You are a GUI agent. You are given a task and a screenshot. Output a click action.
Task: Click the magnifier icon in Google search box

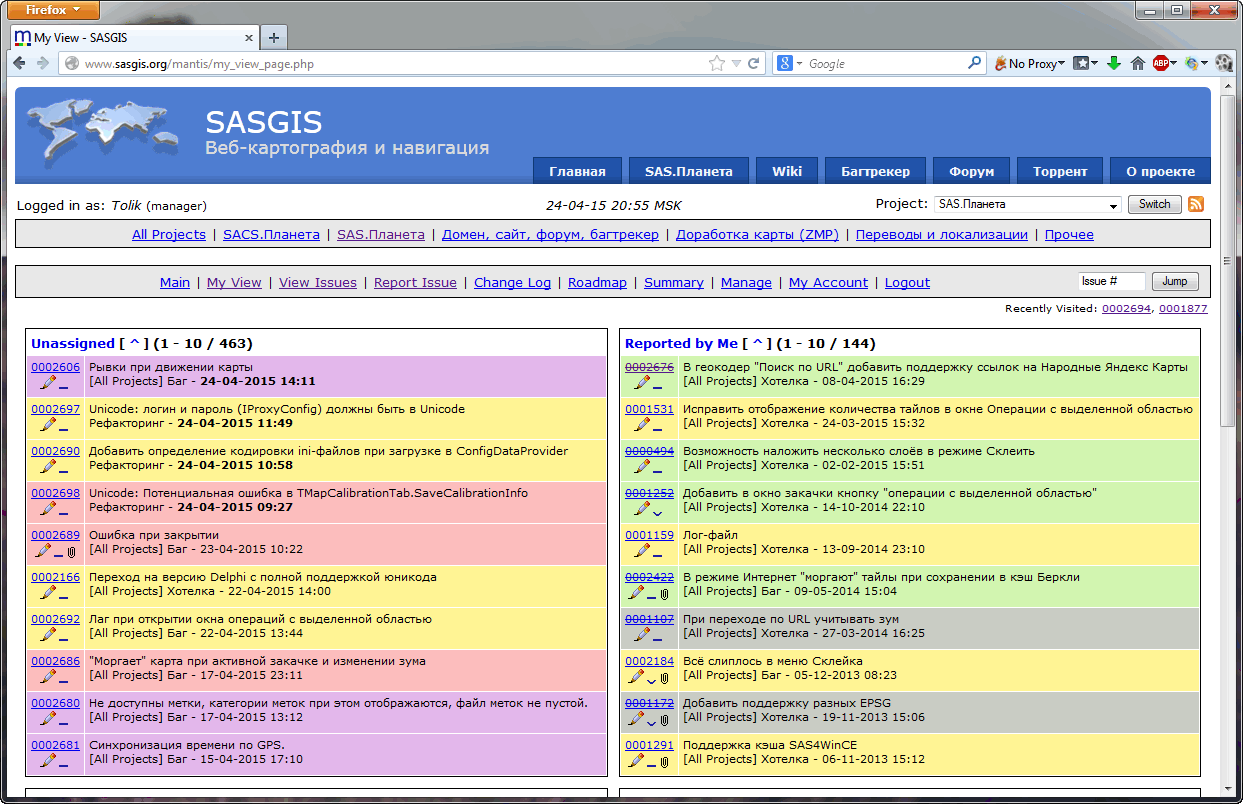click(x=974, y=63)
